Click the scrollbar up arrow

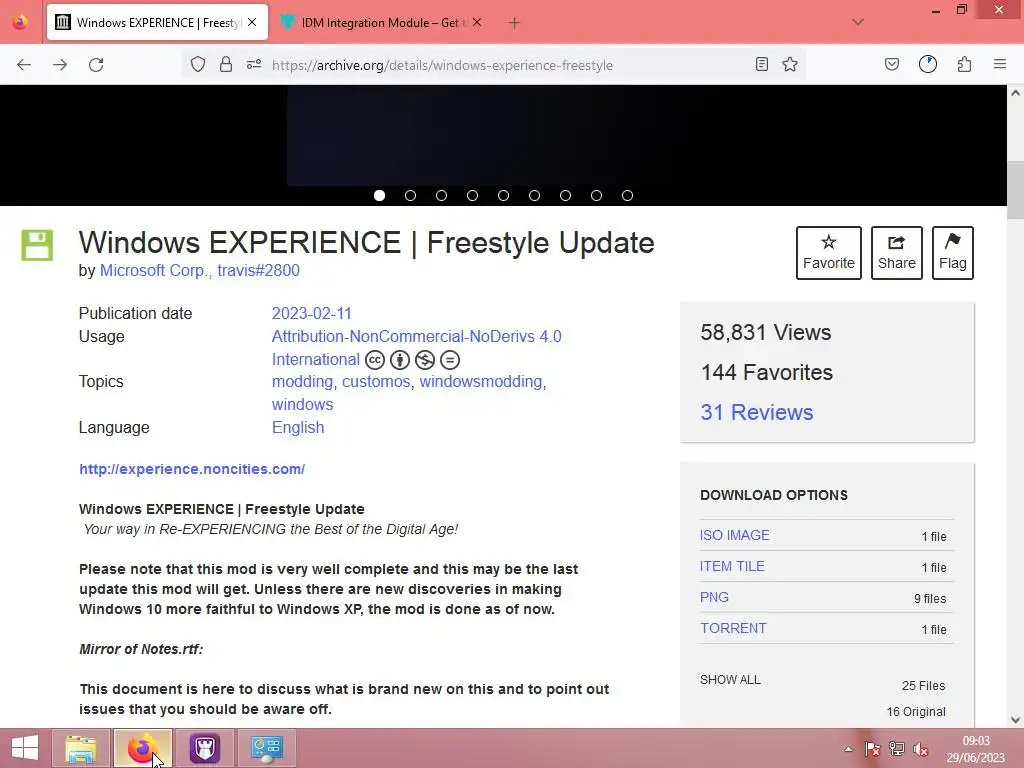click(1015, 93)
